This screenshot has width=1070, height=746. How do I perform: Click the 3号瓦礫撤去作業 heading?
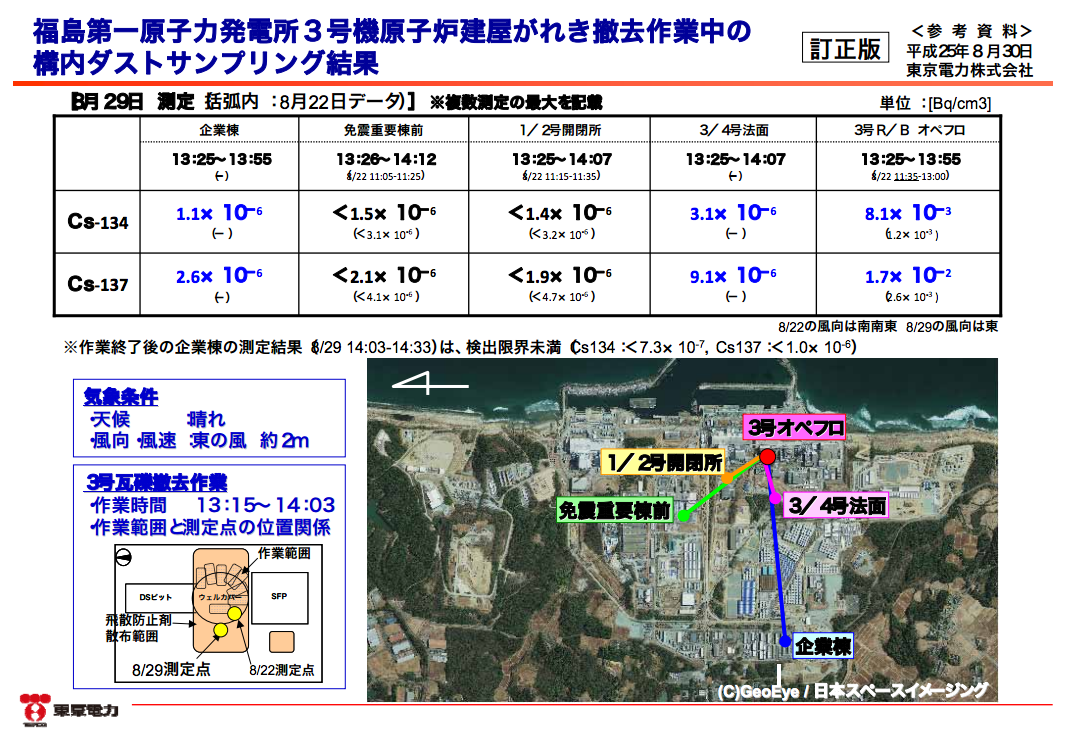click(155, 483)
